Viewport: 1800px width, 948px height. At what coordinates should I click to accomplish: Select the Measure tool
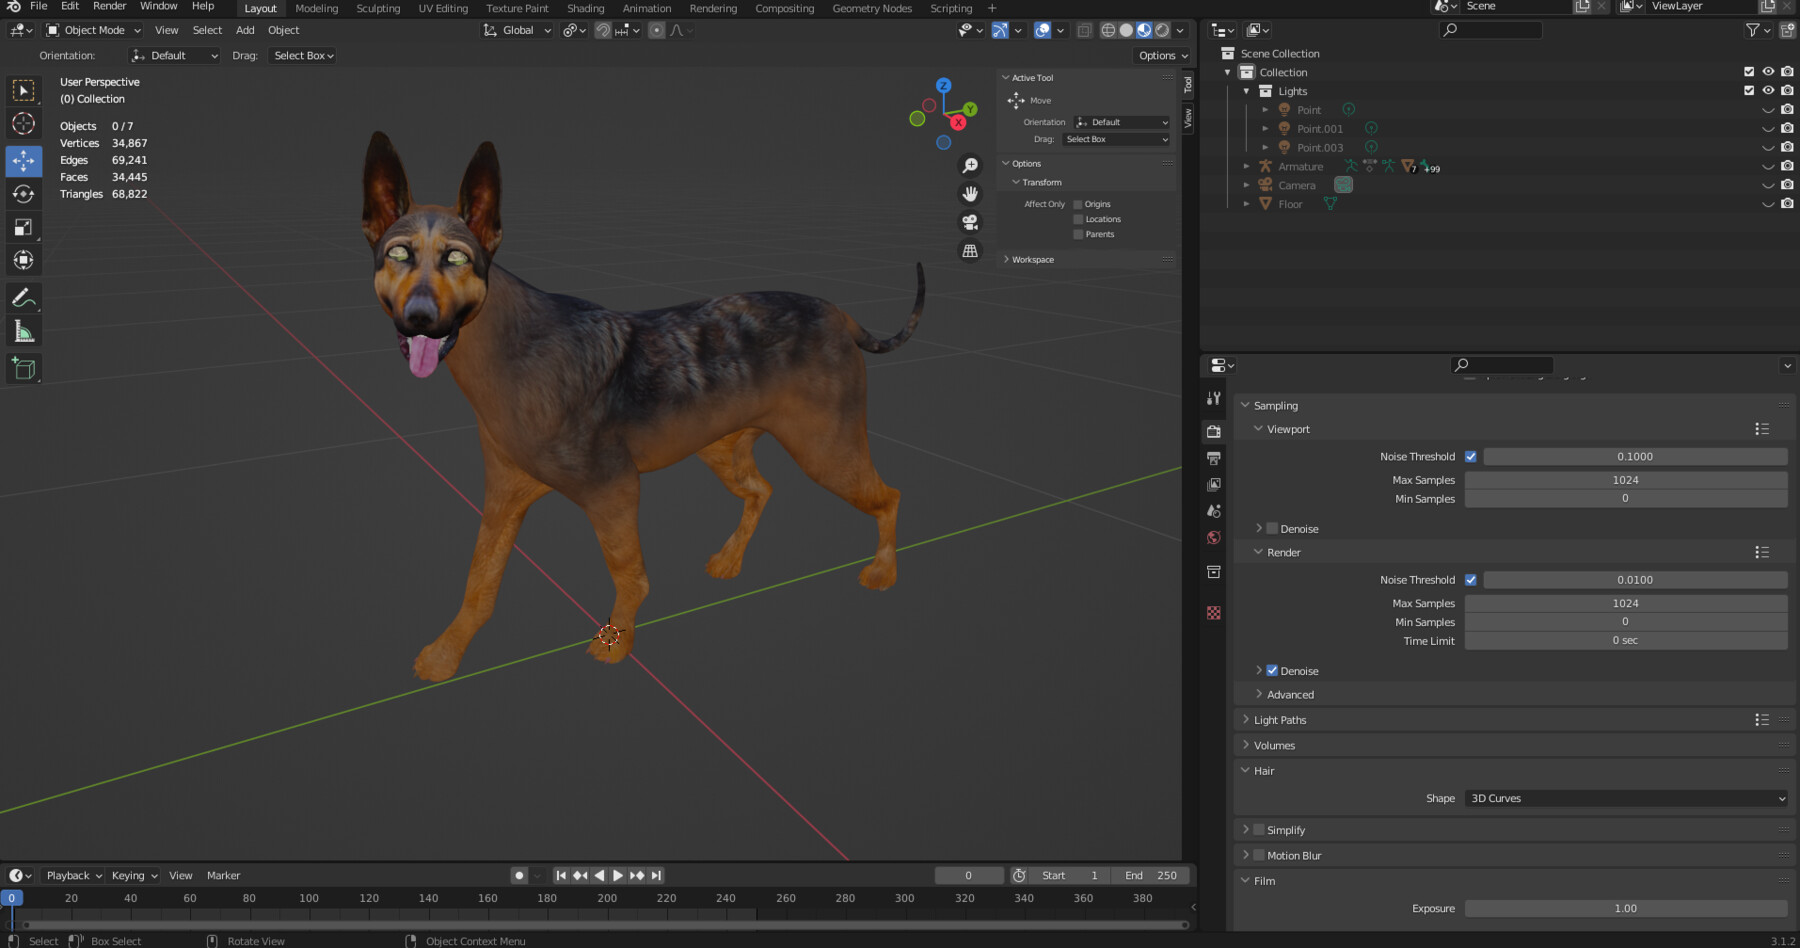[24, 330]
